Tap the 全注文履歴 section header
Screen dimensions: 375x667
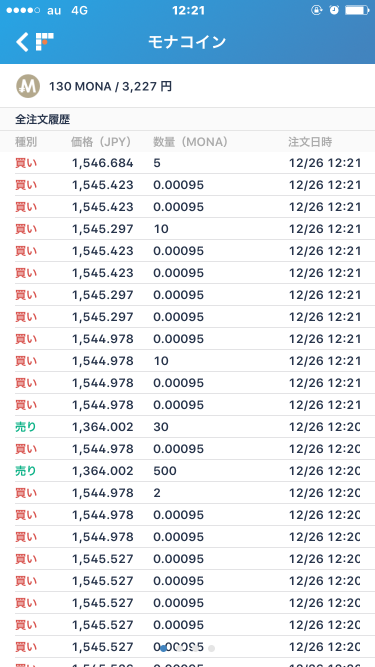(43, 120)
